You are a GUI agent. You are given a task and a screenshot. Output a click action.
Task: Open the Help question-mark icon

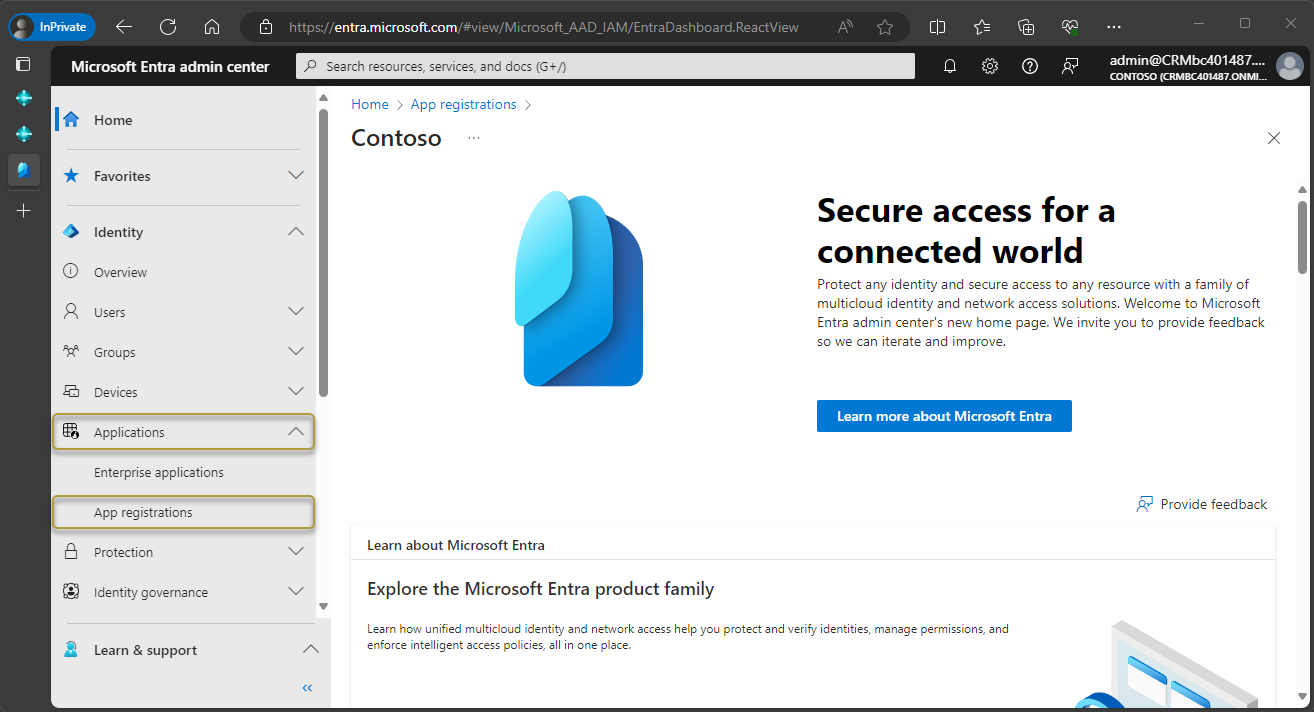coord(1029,65)
